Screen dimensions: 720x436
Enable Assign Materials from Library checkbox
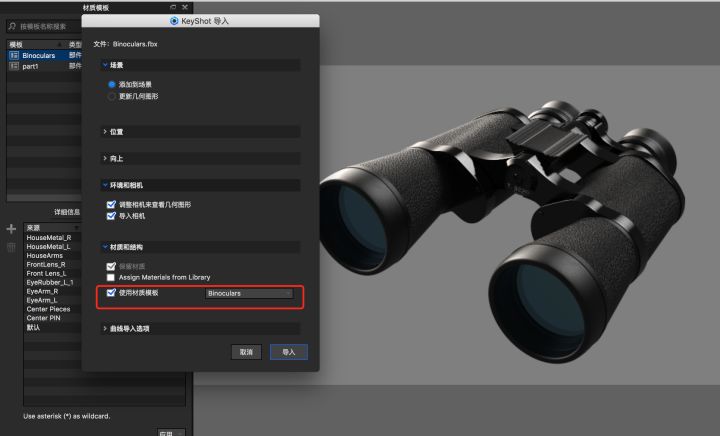pyautogui.click(x=111, y=277)
